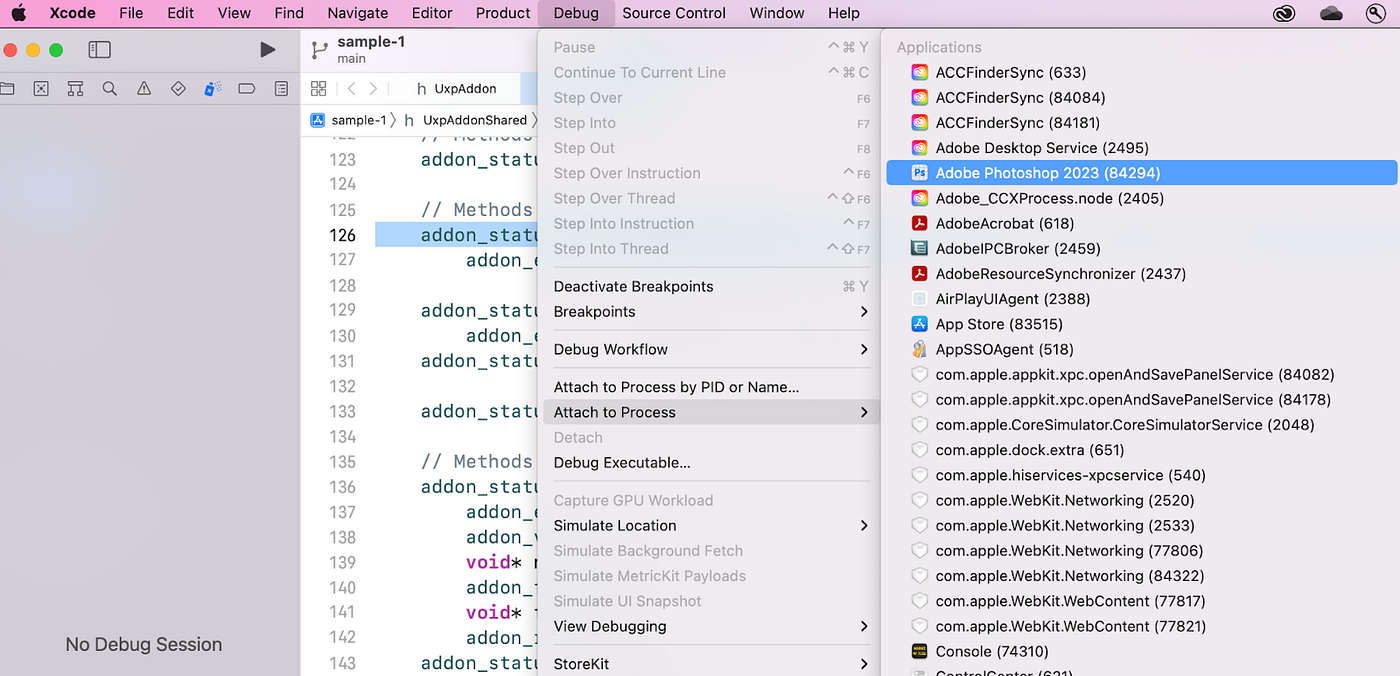Image resolution: width=1400 pixels, height=676 pixels.
Task: Expand the View Debugging submenu
Action: (x=709, y=626)
